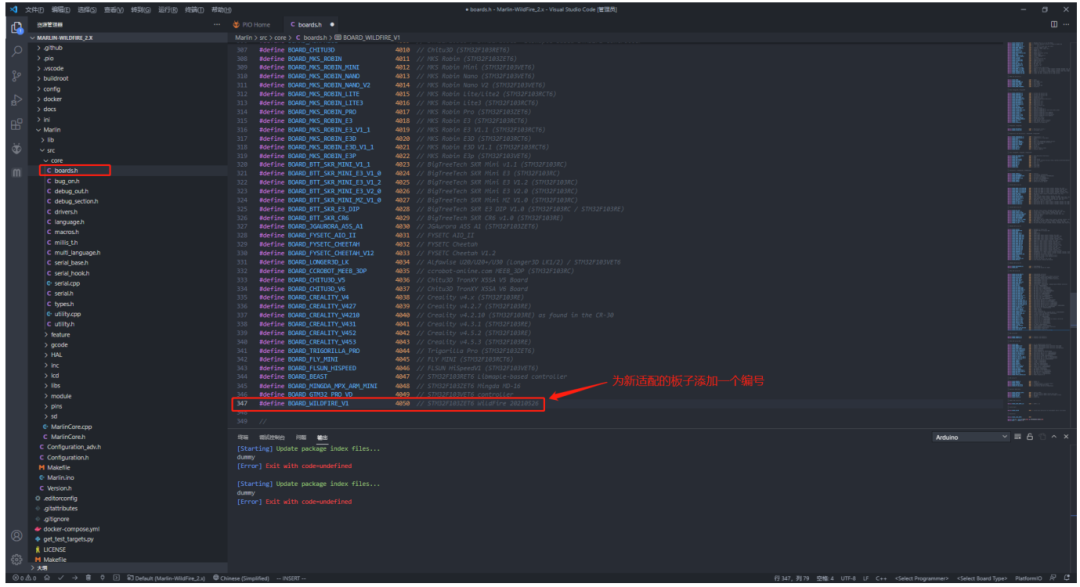Open the Help menu
Image resolution: width=1080 pixels, height=587 pixels.
[x=221, y=10]
